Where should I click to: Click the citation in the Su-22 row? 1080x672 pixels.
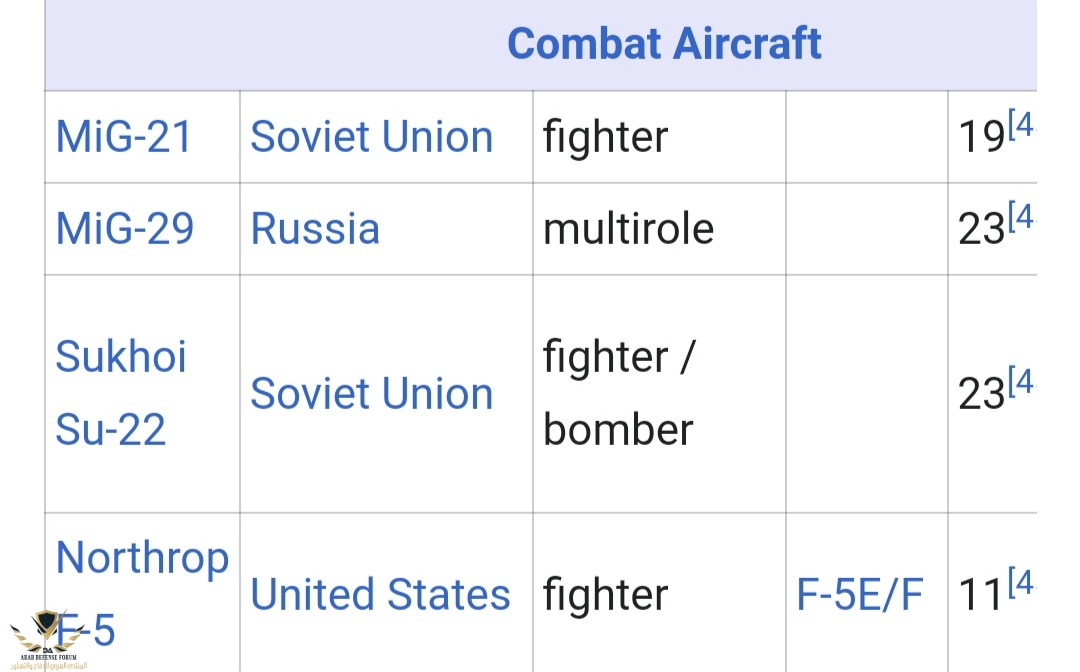click(1022, 382)
